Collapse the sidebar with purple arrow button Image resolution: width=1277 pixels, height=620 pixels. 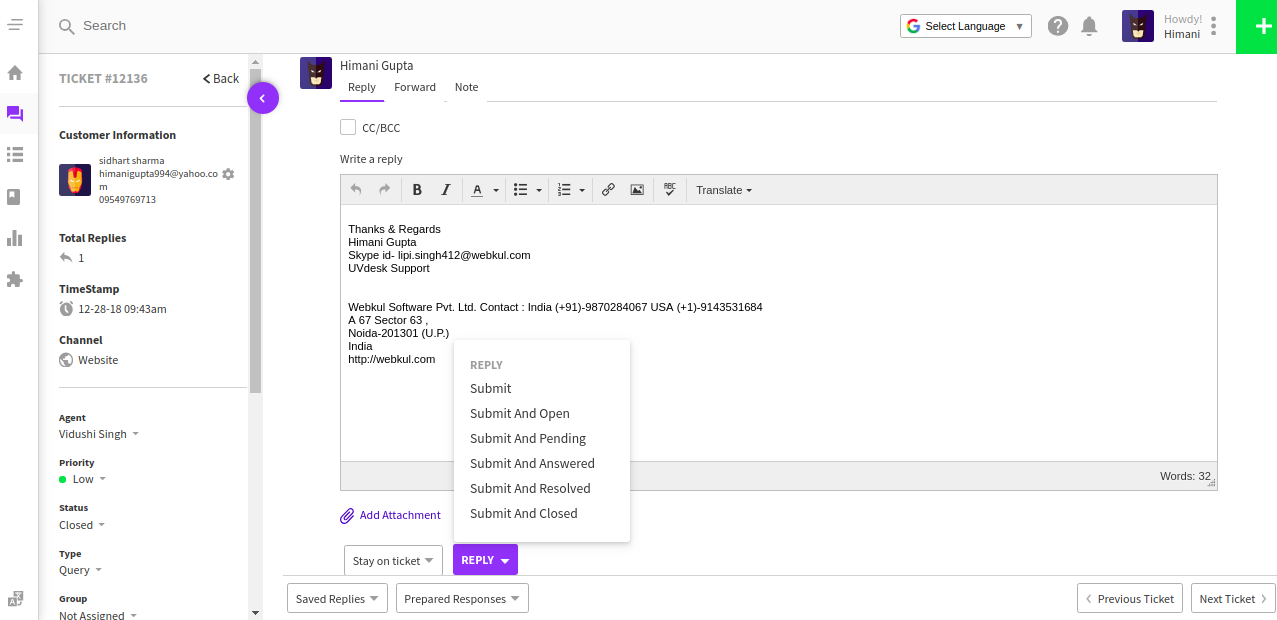263,98
